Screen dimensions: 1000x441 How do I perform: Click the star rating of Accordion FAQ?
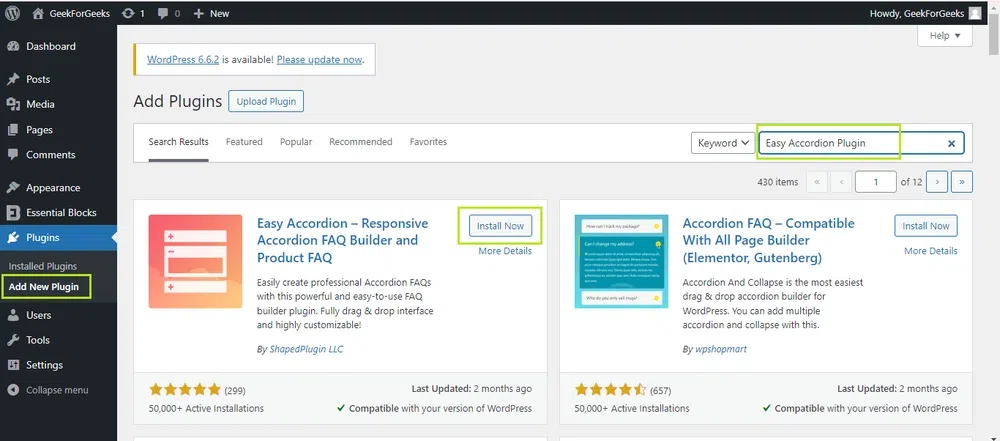coord(611,389)
